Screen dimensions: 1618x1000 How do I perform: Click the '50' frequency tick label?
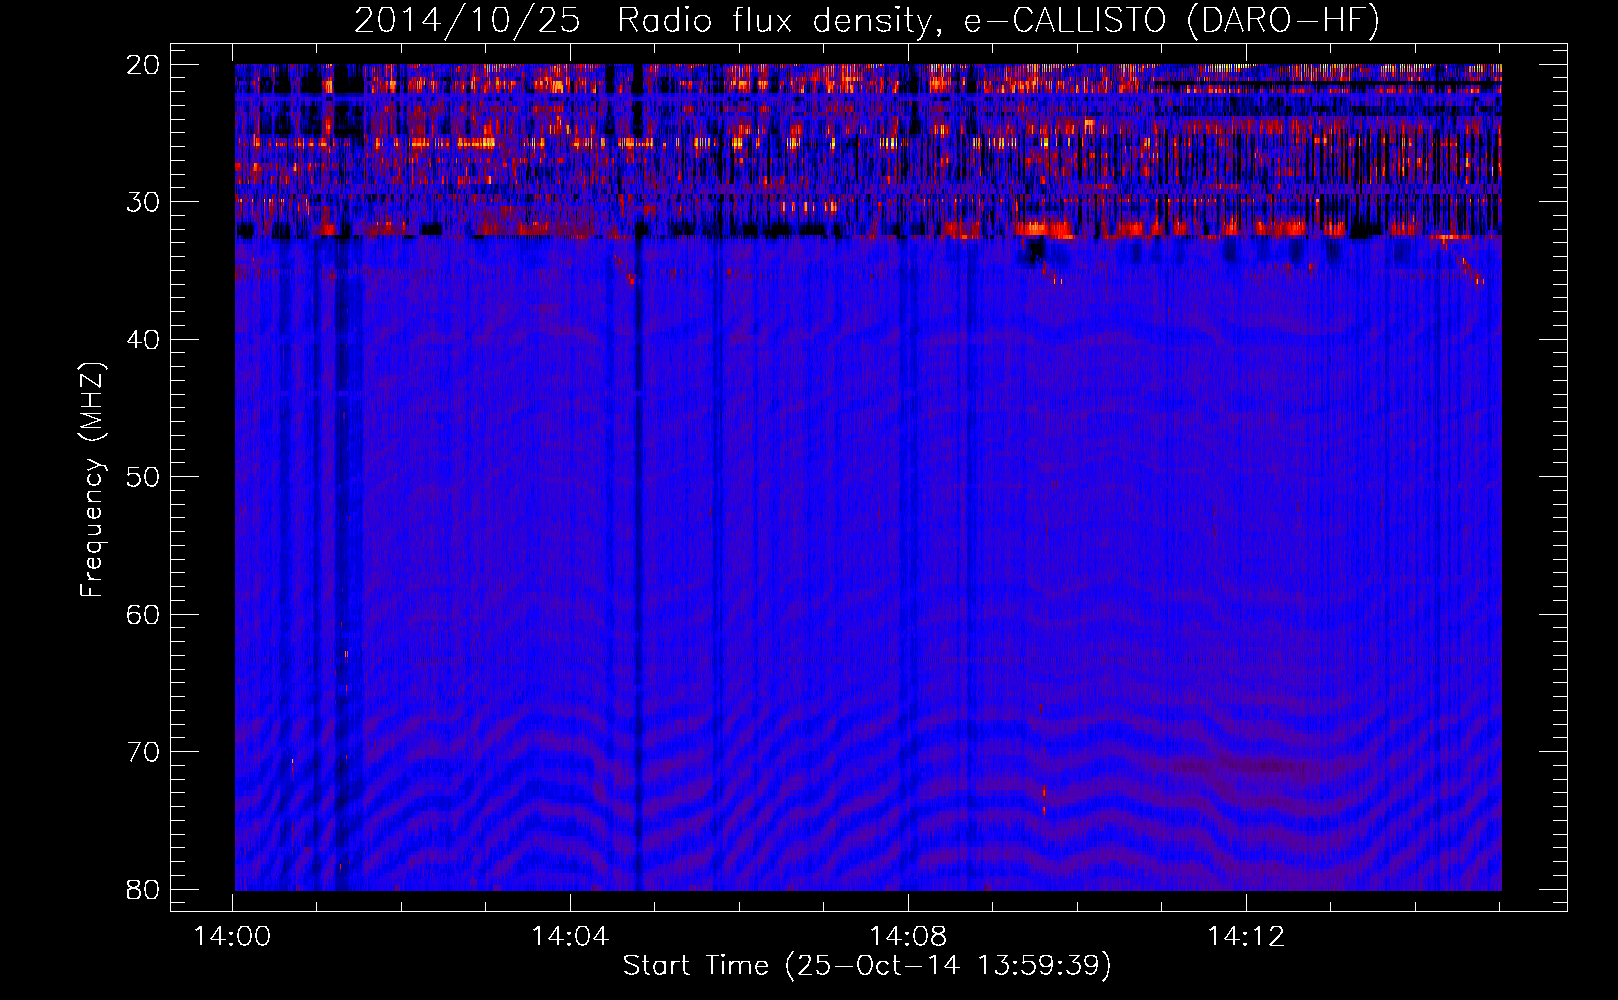pos(143,476)
